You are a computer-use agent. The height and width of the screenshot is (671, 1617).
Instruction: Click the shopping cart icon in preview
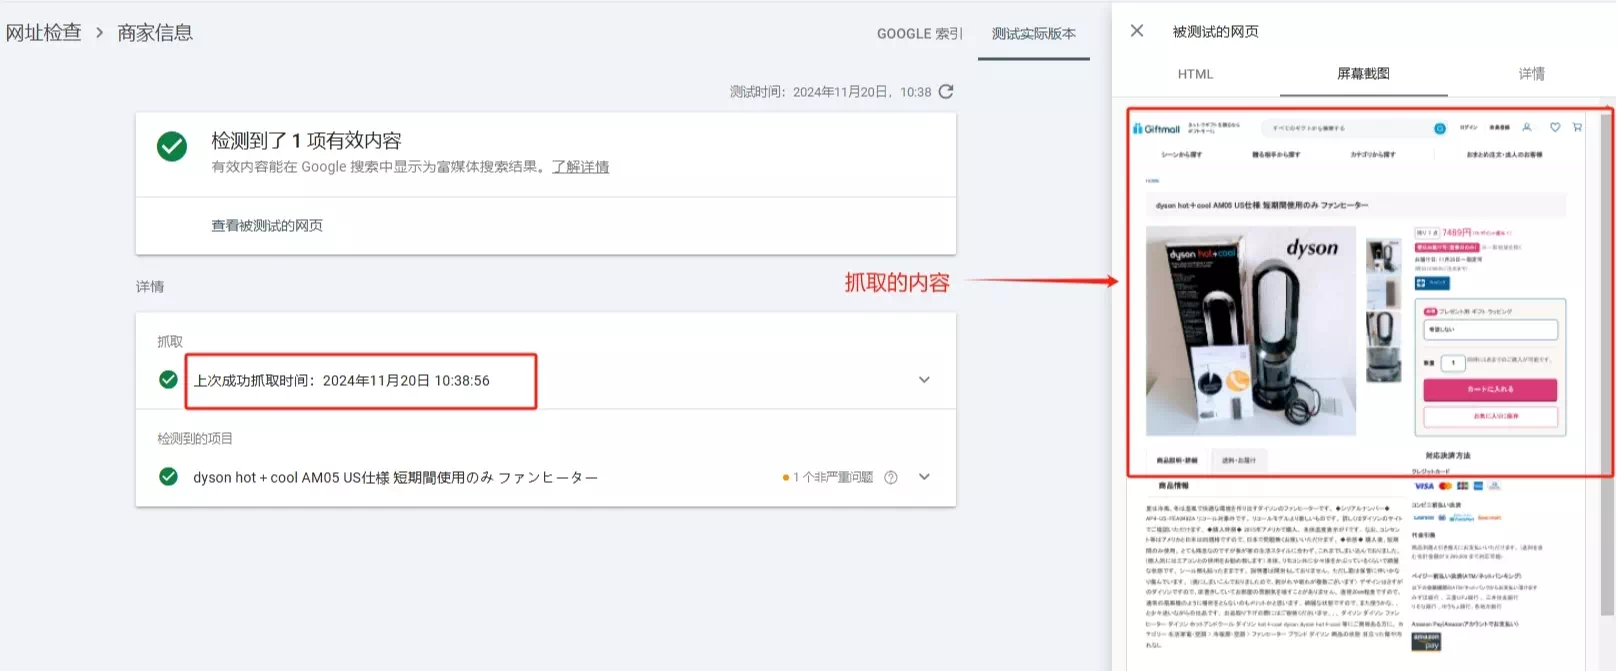[x=1577, y=127]
